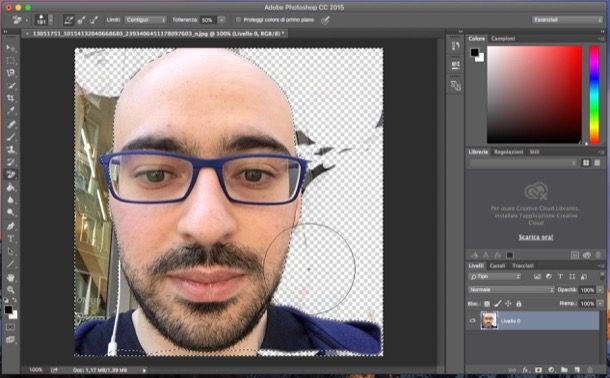Screen dimensions: 610x378
Task: Select the Livello 0 layer row
Action: point(533,321)
